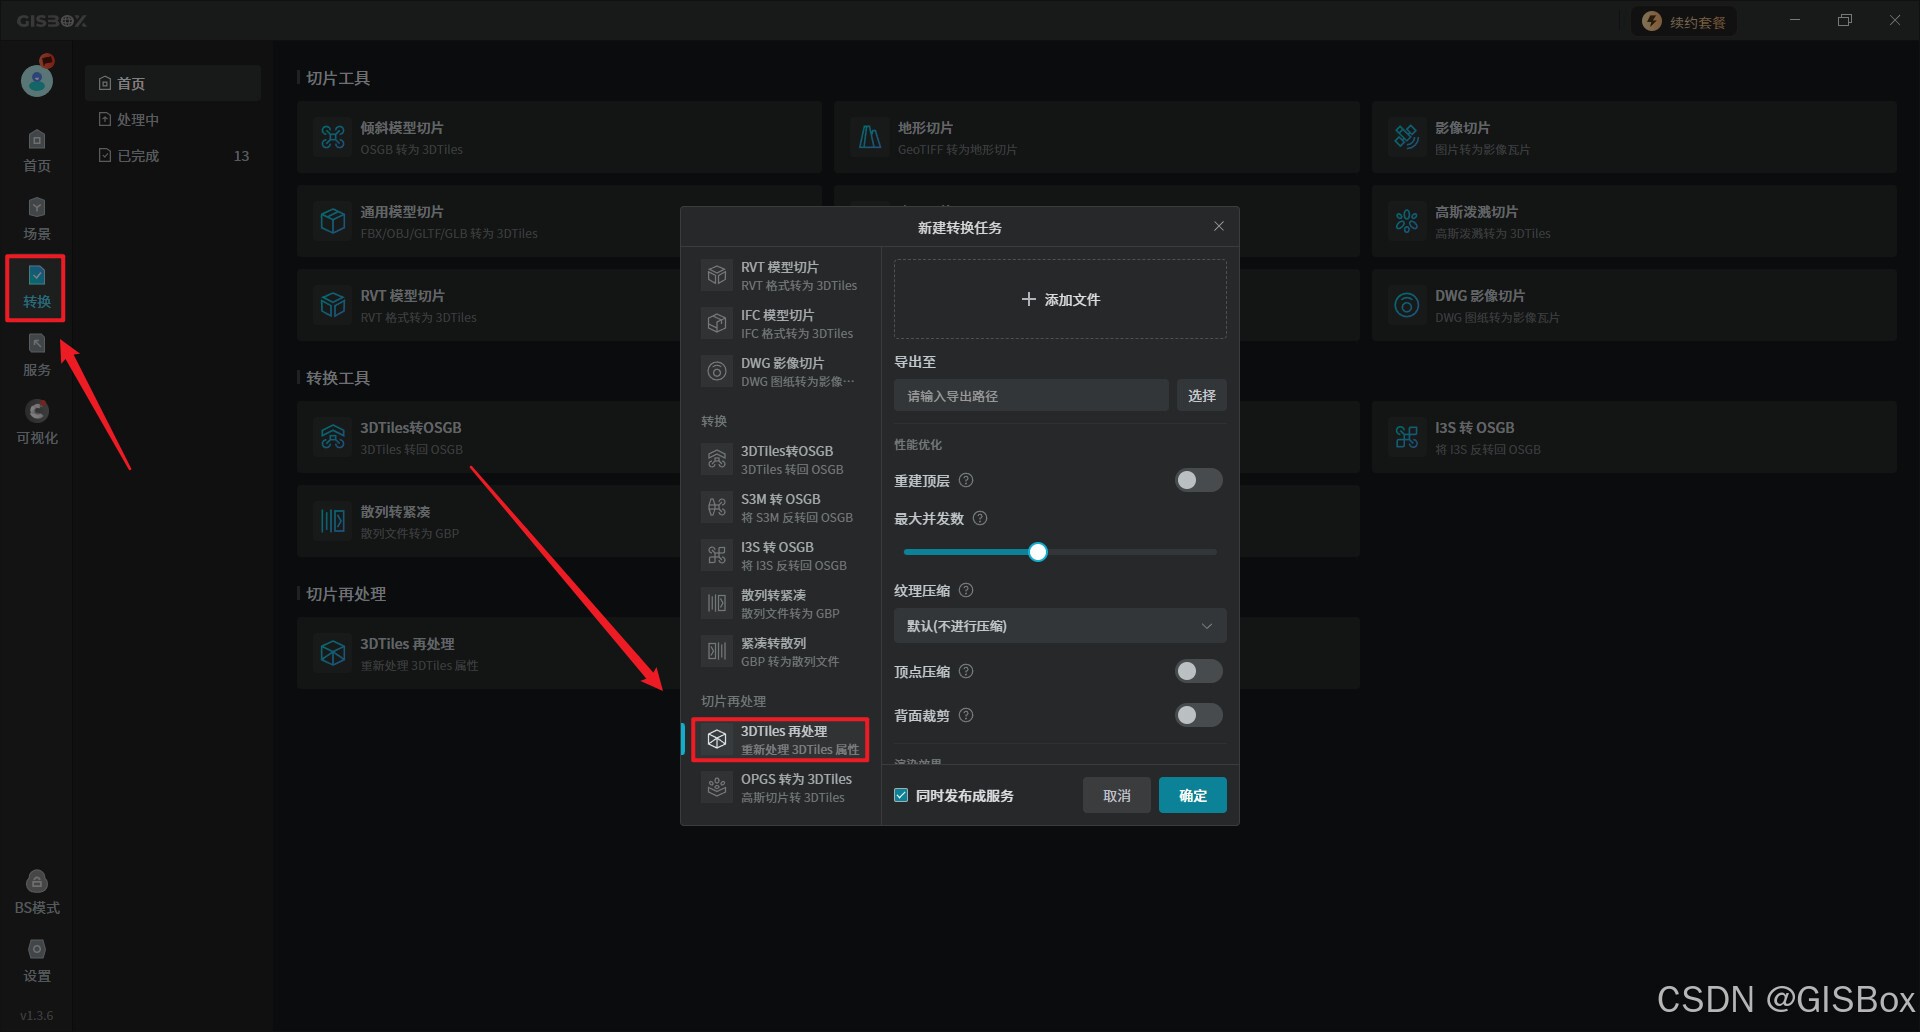1920x1032 pixels.
Task: Select 首页 tab in task list
Action: tap(172, 83)
